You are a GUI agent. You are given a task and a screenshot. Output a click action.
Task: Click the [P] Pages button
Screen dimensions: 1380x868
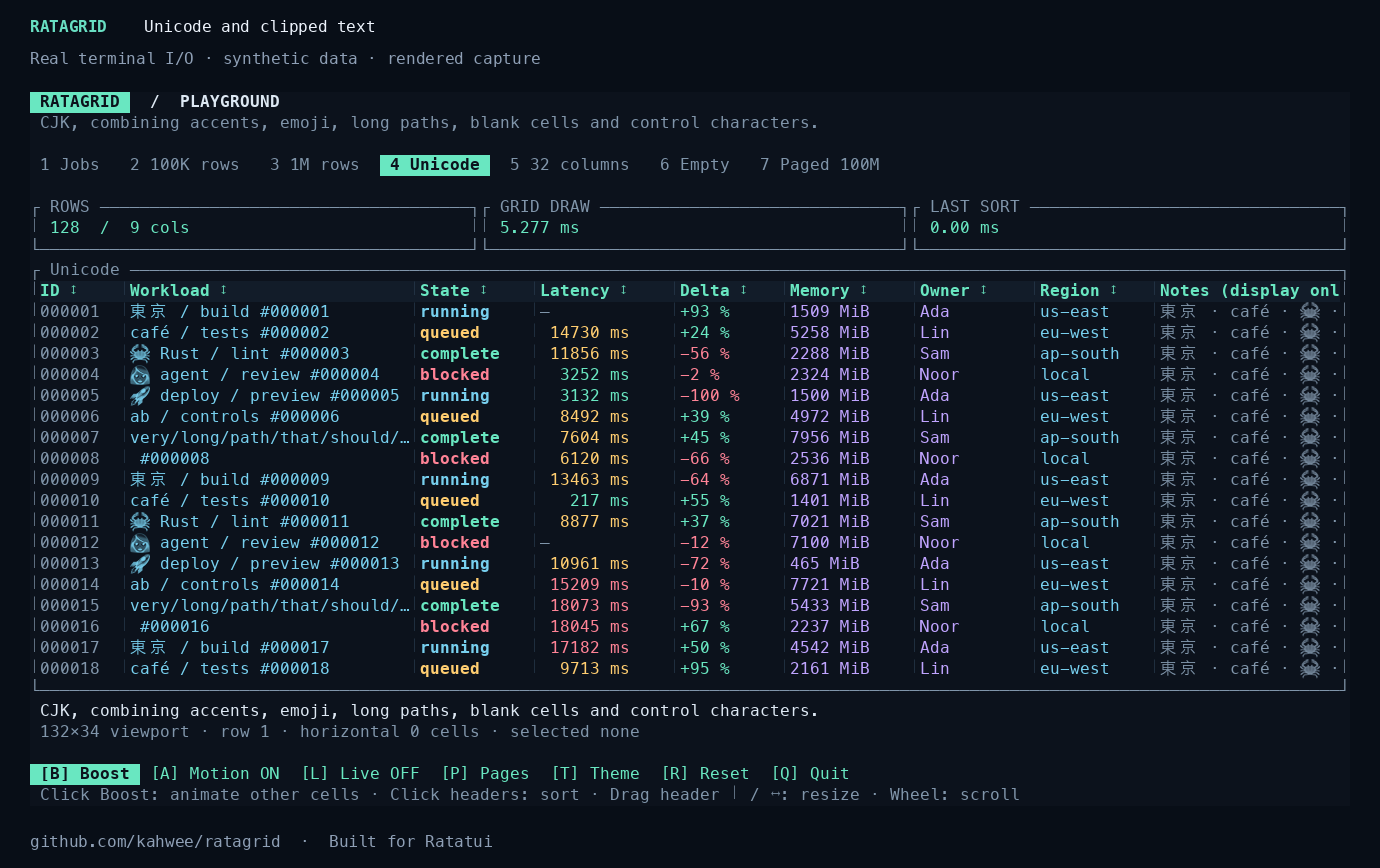coord(485,773)
